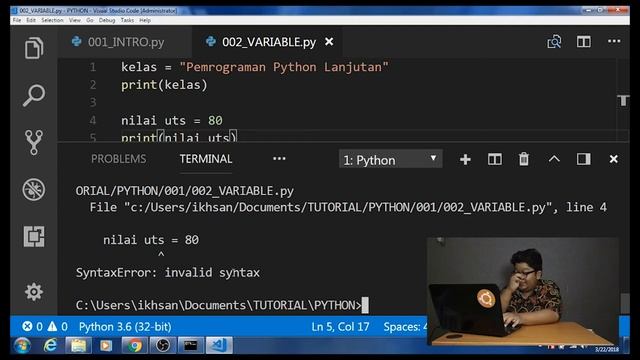
Task: Create a new terminal with plus icon
Action: point(465,159)
